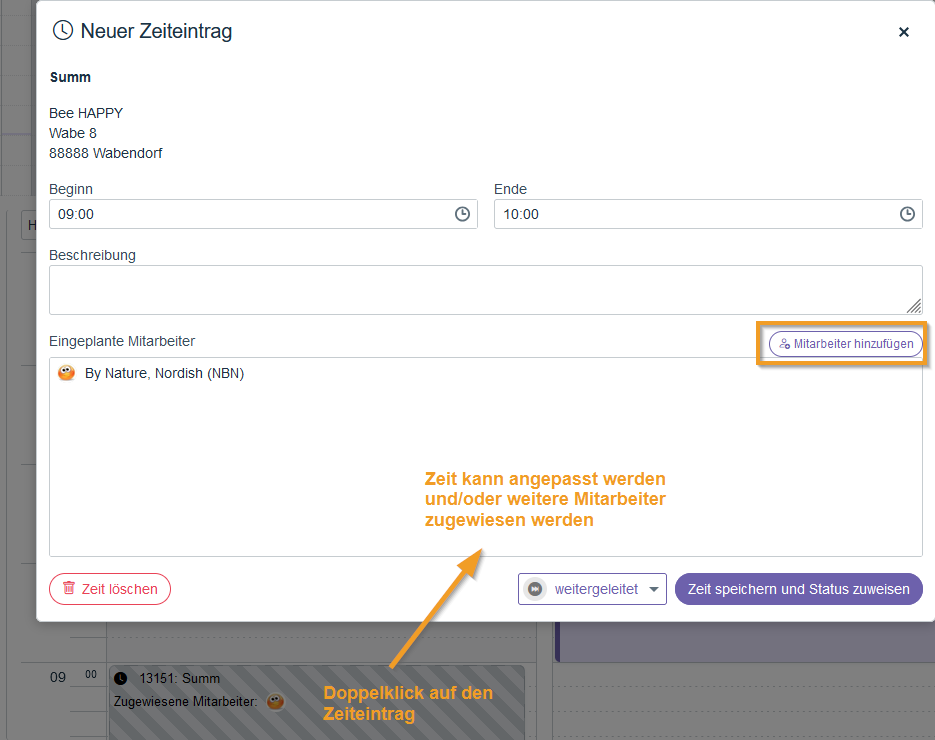Open the weitergeleitet status dropdown arrow
This screenshot has width=935, height=740.
pyautogui.click(x=655, y=589)
